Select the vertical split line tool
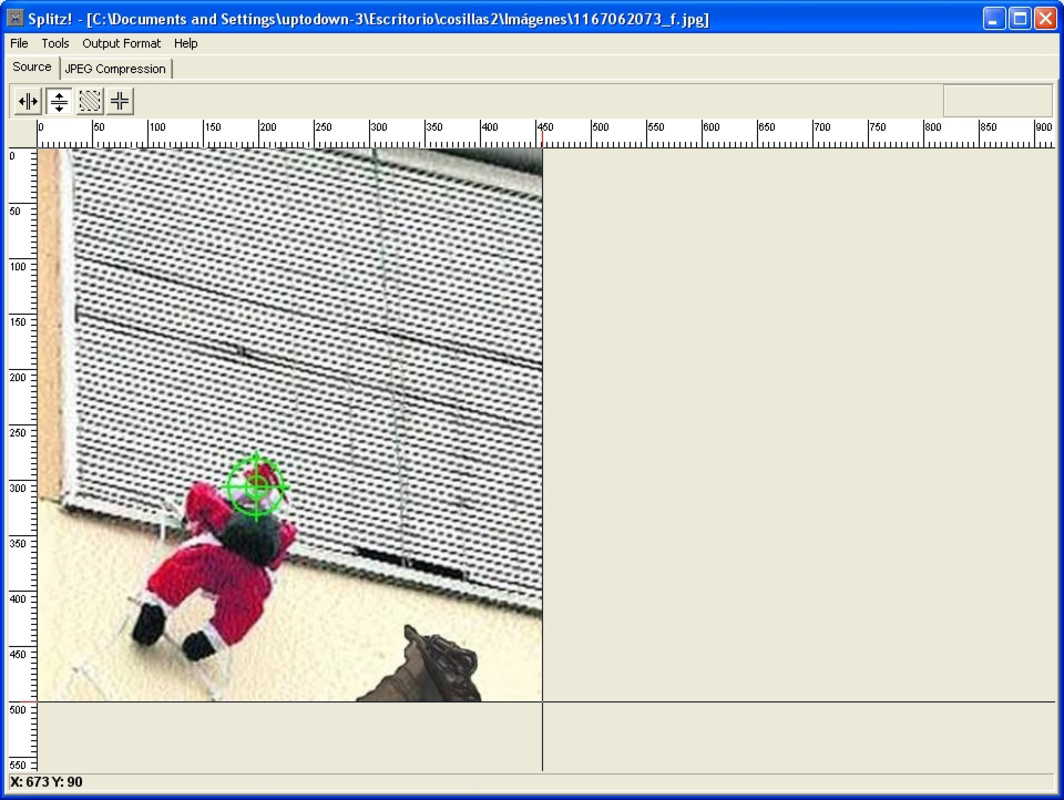 [28, 102]
